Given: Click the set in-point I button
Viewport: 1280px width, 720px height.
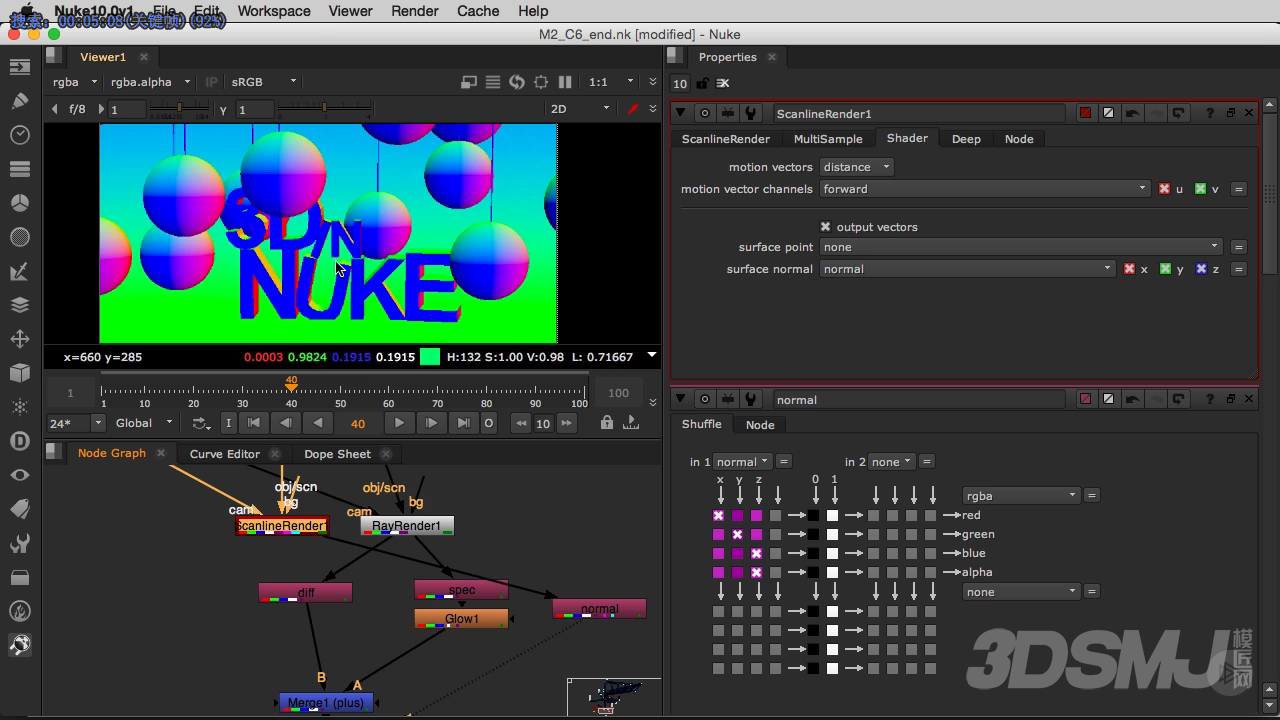Looking at the screenshot, I should pos(228,423).
